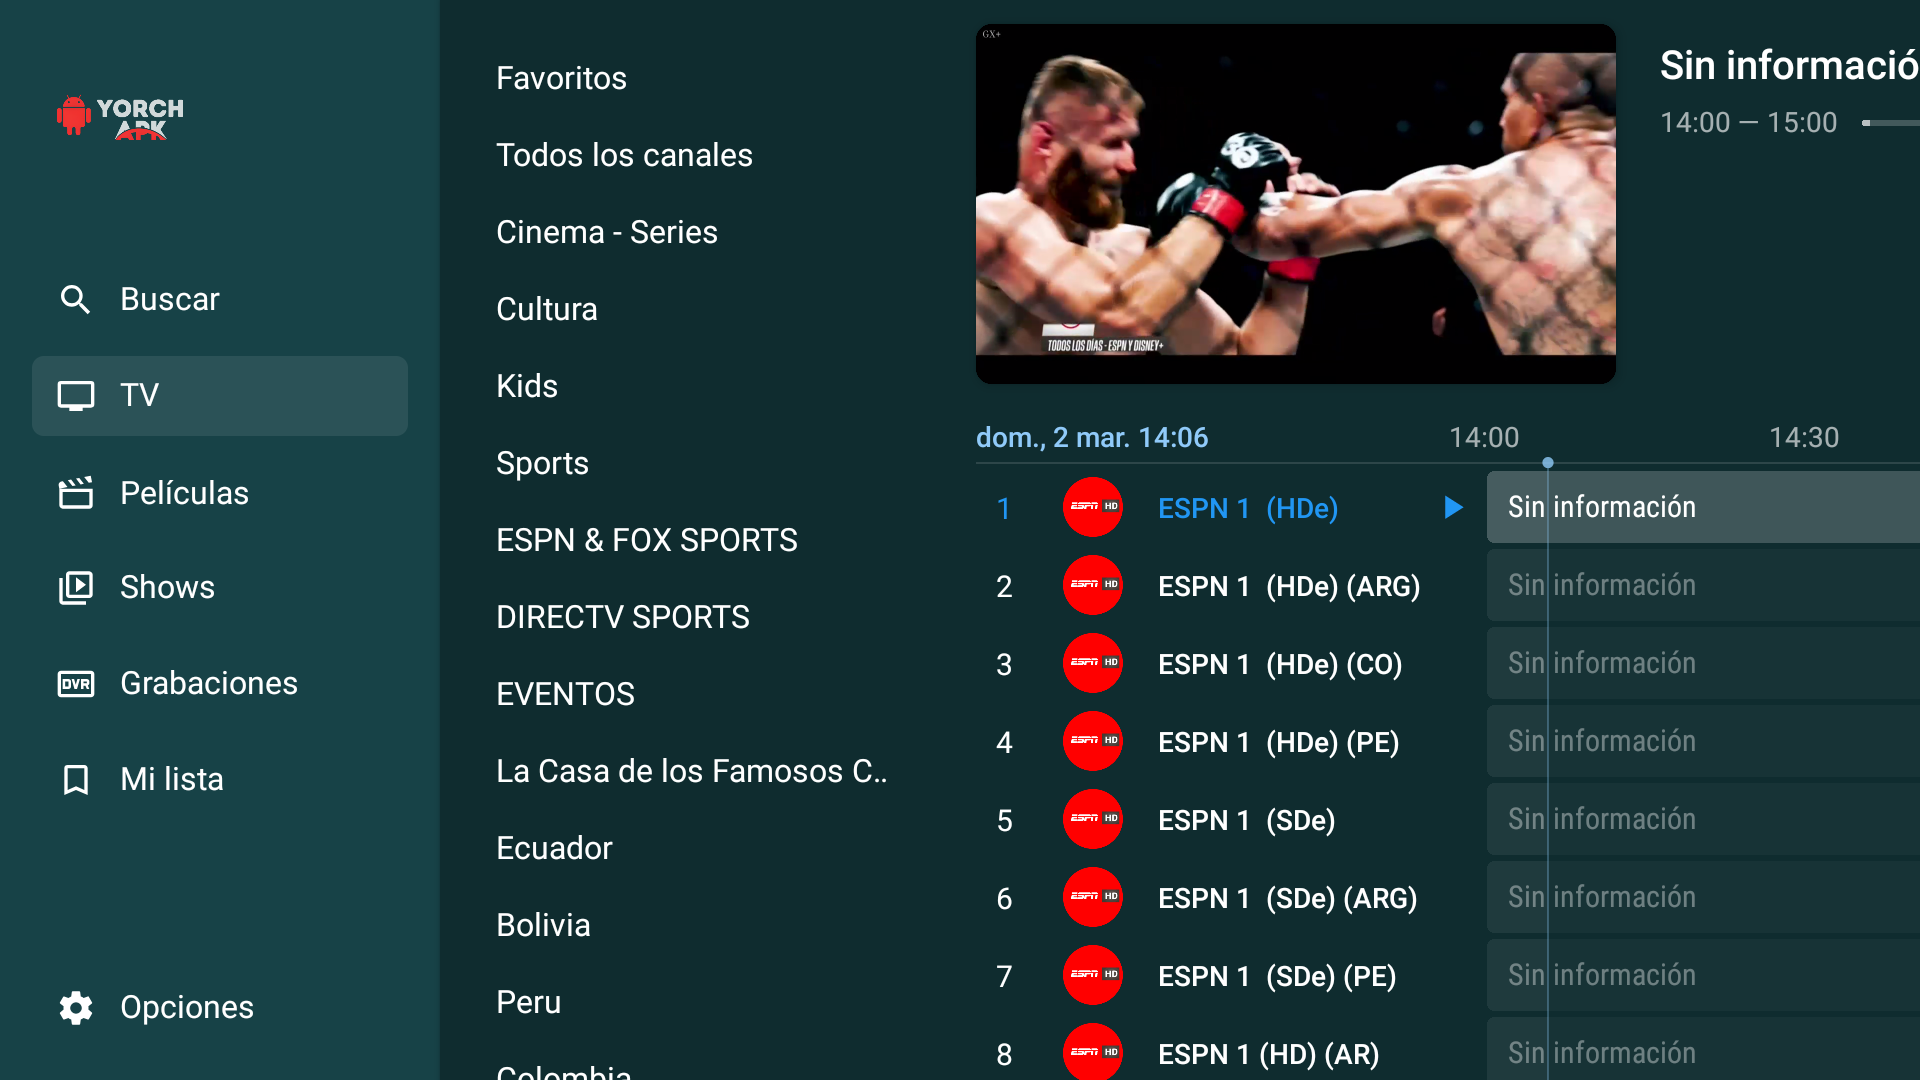
Task: Click the Shows playlist icon
Action: tap(76, 587)
